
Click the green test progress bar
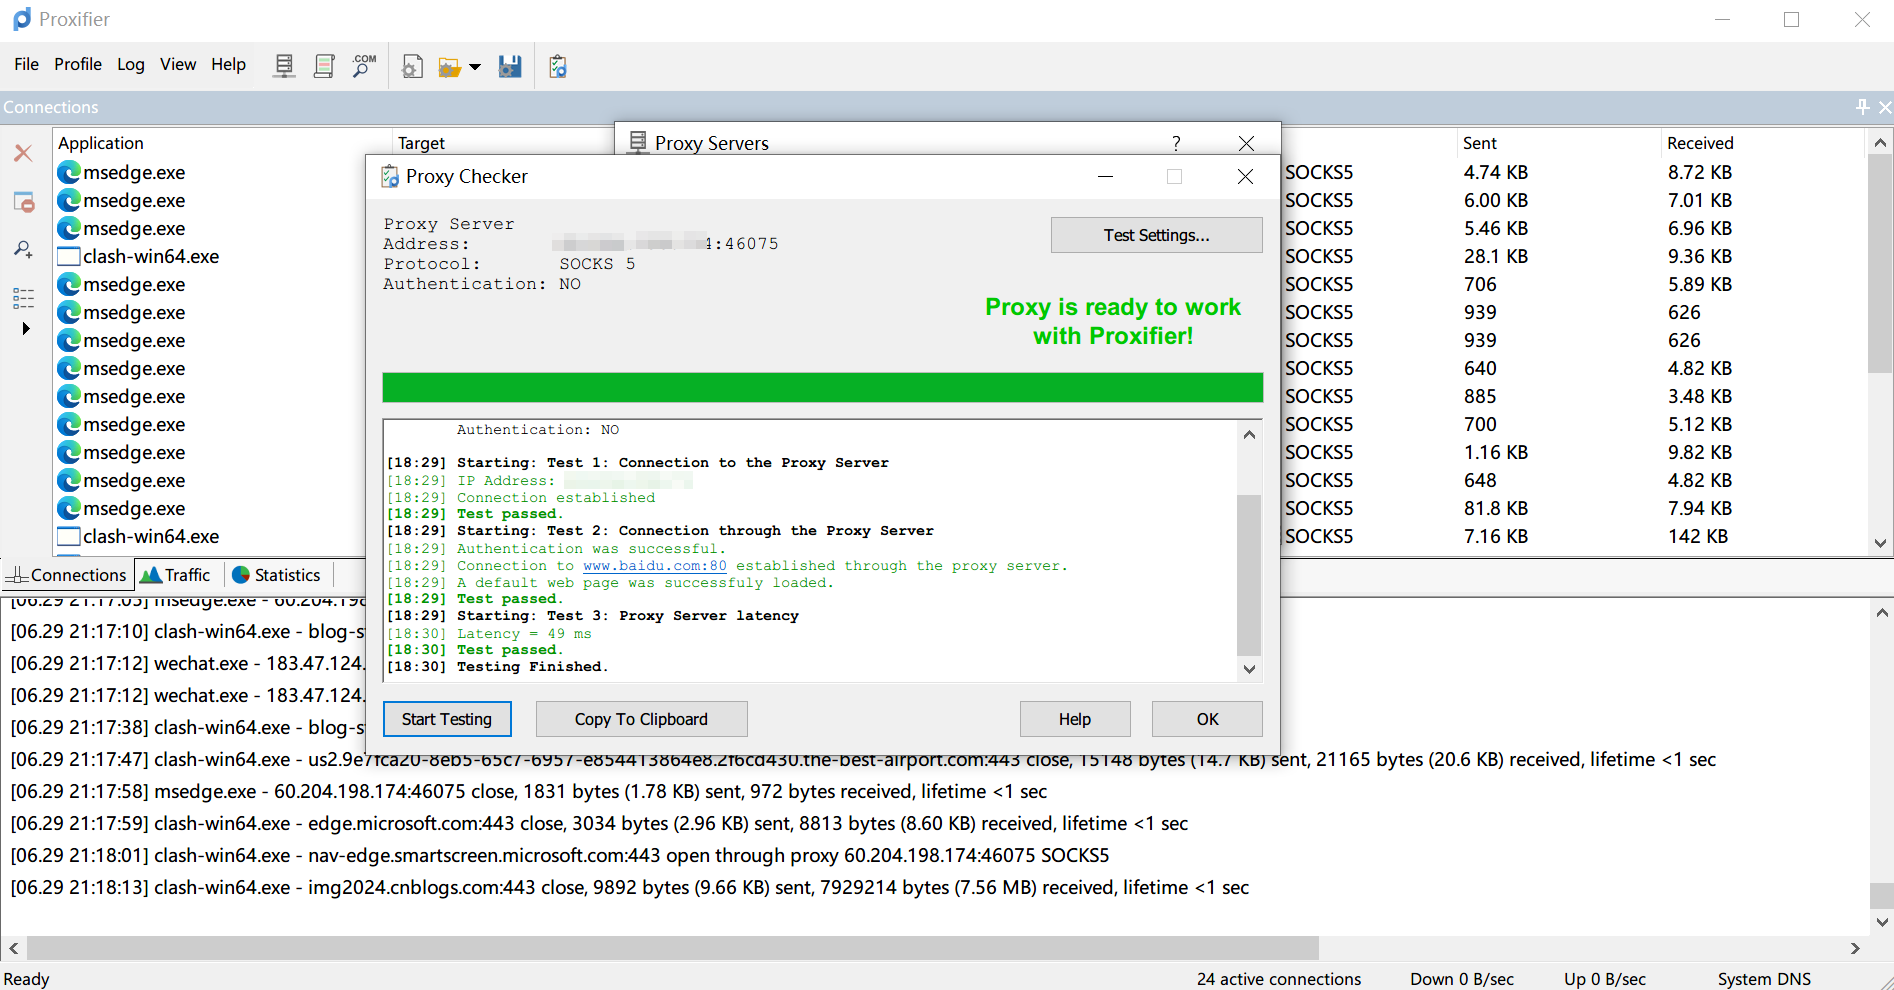tap(822, 387)
